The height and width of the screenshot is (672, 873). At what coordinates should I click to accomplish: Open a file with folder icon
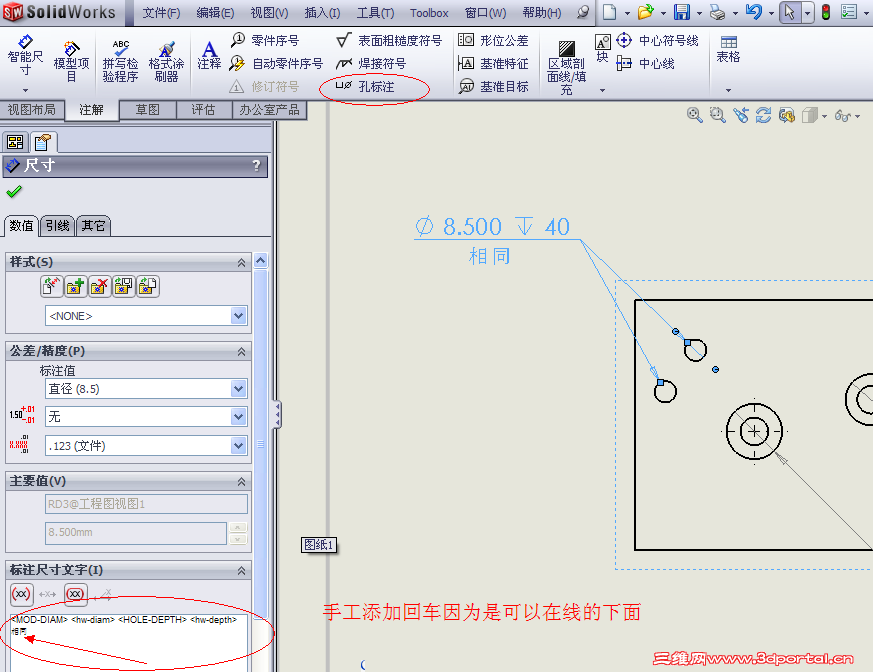645,12
